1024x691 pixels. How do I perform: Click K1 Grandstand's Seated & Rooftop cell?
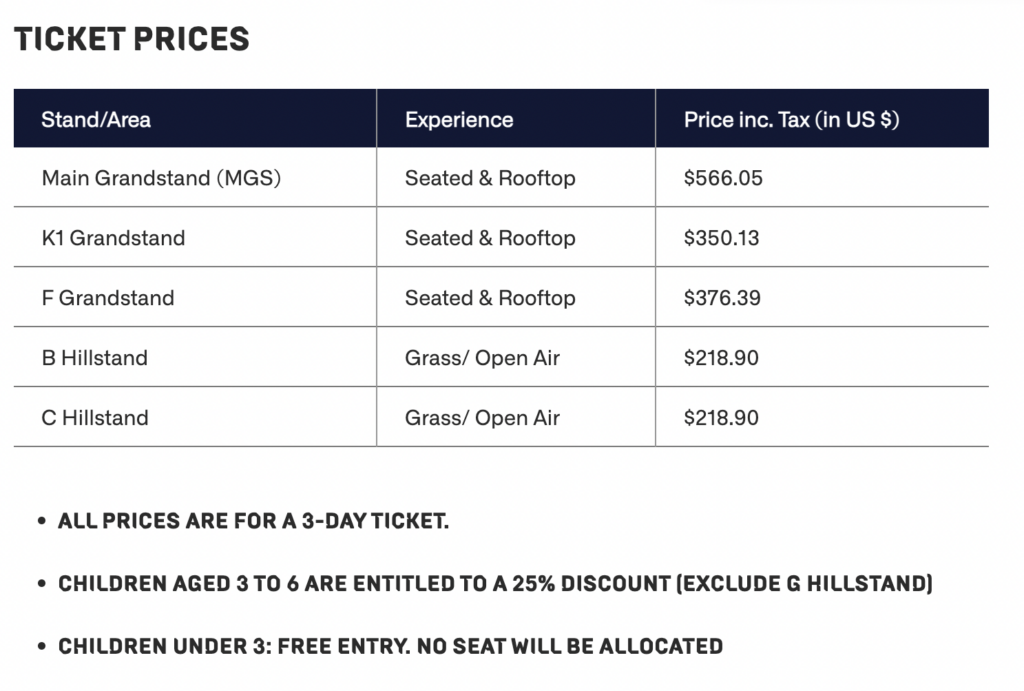[x=490, y=238]
